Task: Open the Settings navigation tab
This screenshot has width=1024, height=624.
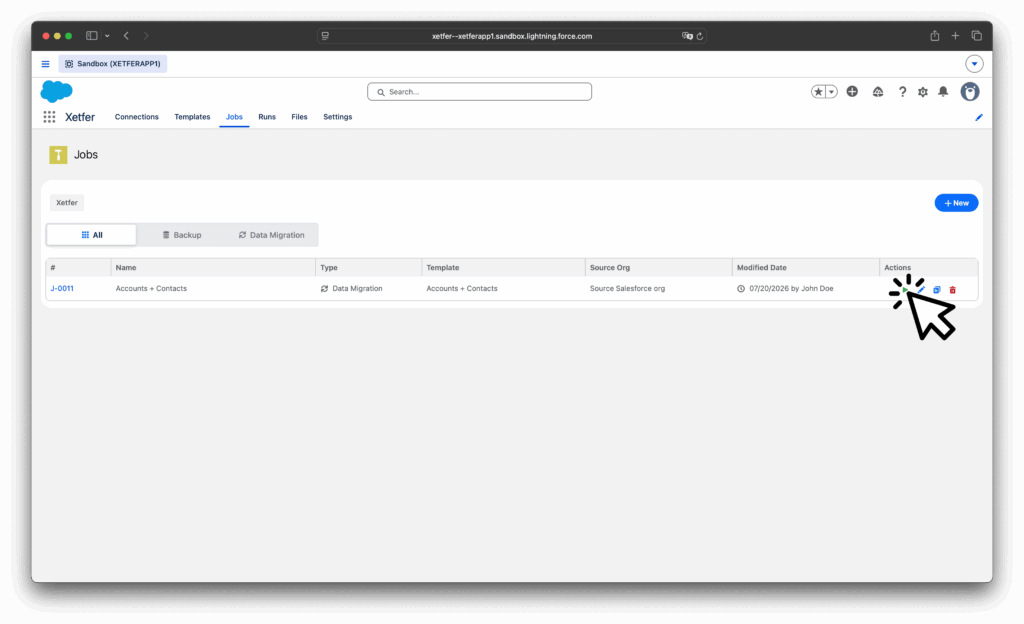Action: 338,117
